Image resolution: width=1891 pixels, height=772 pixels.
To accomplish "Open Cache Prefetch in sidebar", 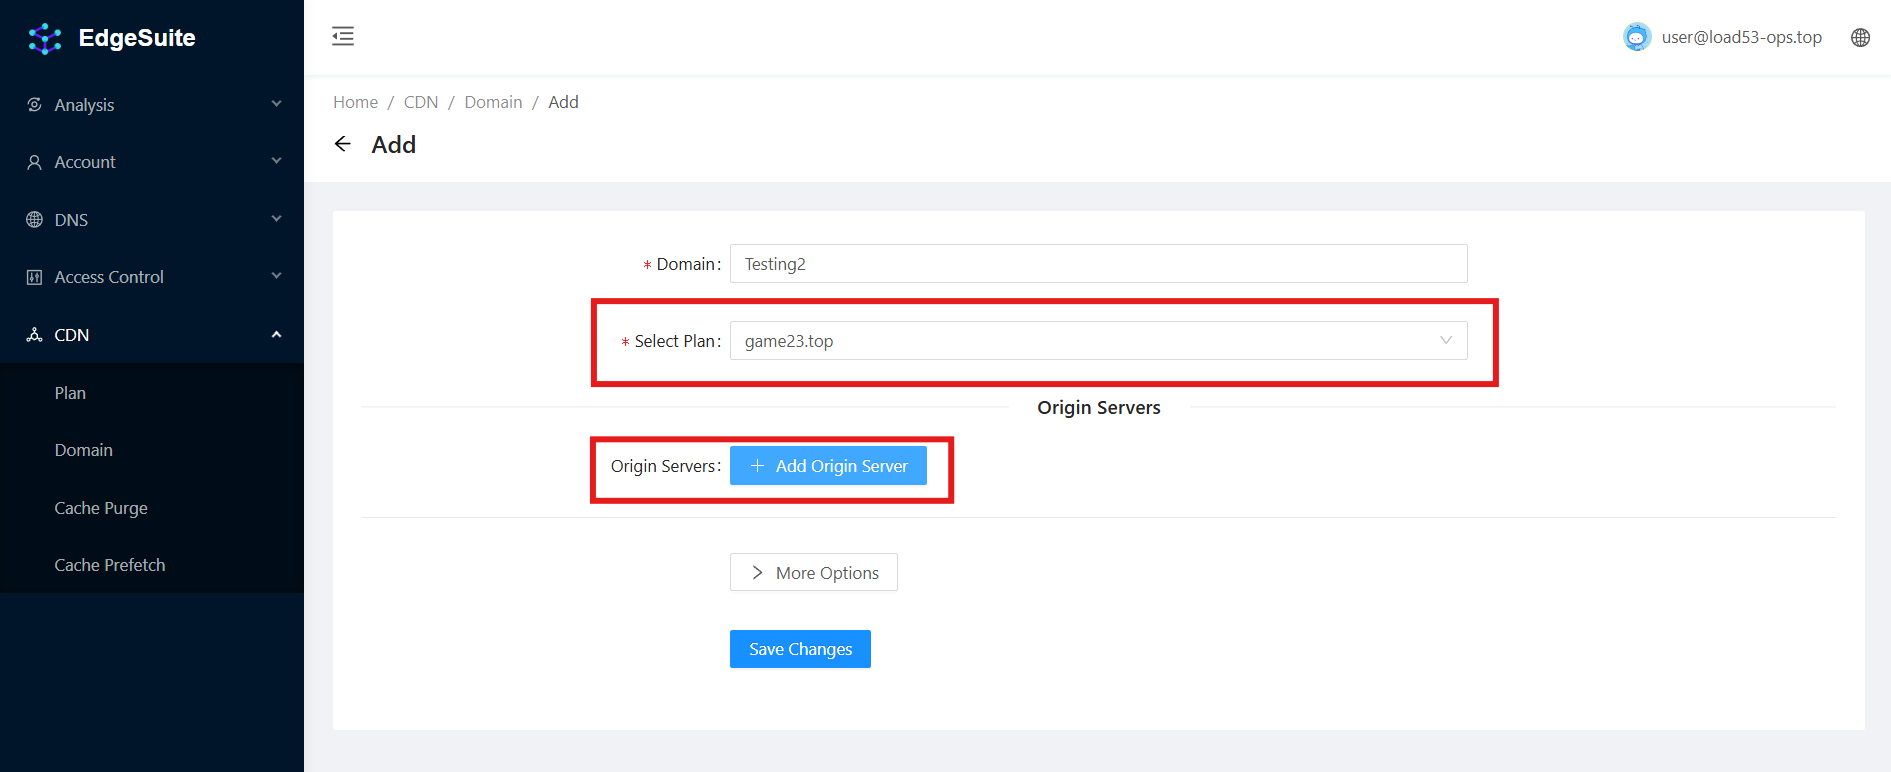I will pos(110,565).
